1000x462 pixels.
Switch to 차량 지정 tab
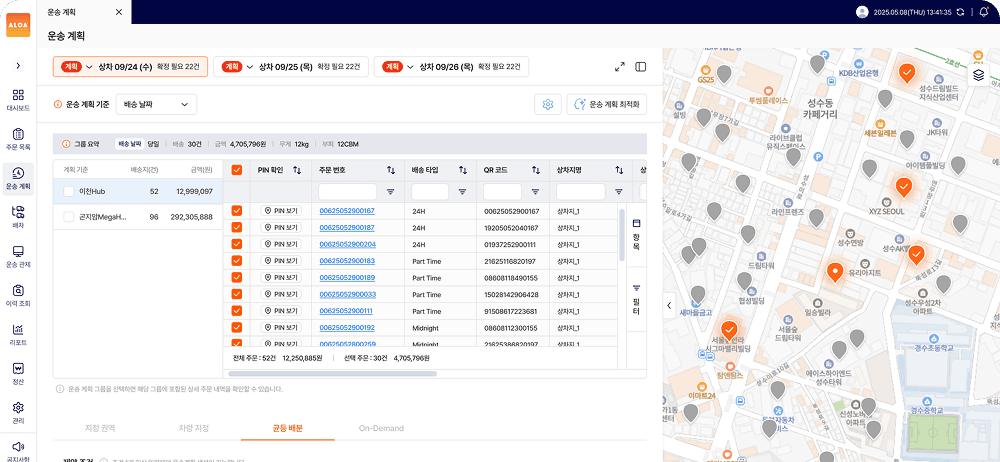click(193, 428)
